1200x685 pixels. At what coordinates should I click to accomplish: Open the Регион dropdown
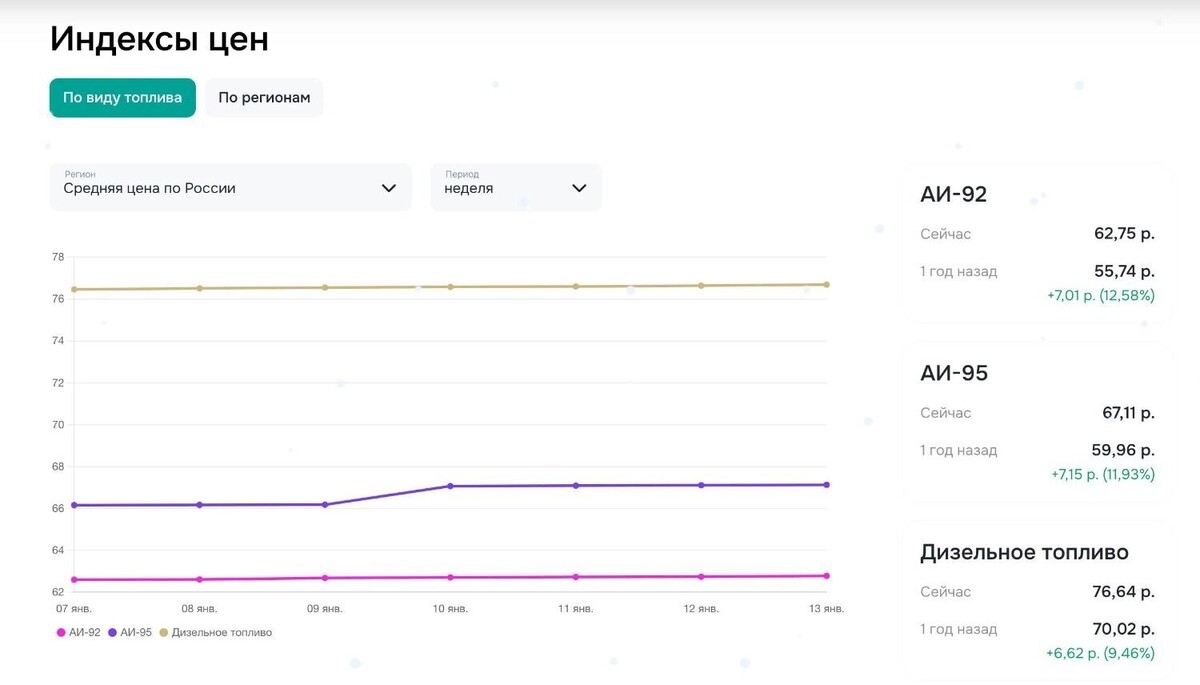coord(230,187)
